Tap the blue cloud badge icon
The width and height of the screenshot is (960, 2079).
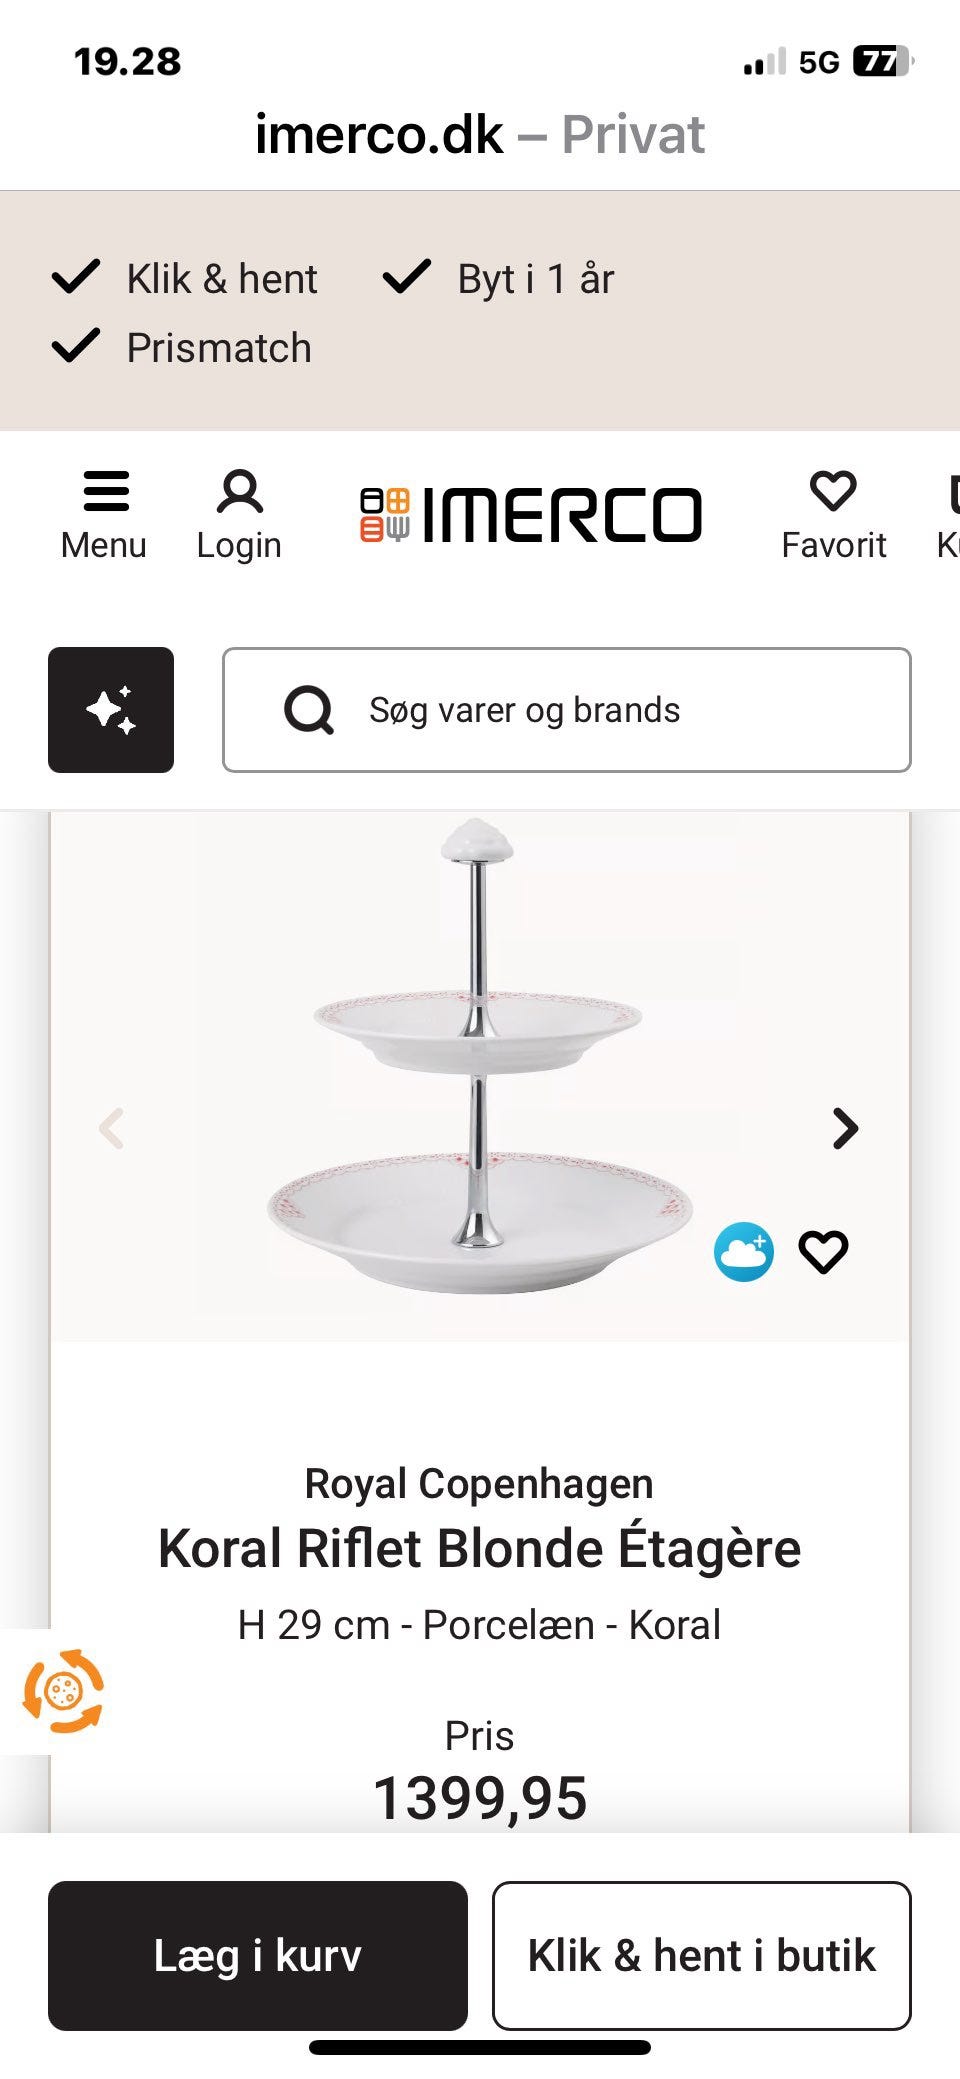click(x=743, y=1251)
